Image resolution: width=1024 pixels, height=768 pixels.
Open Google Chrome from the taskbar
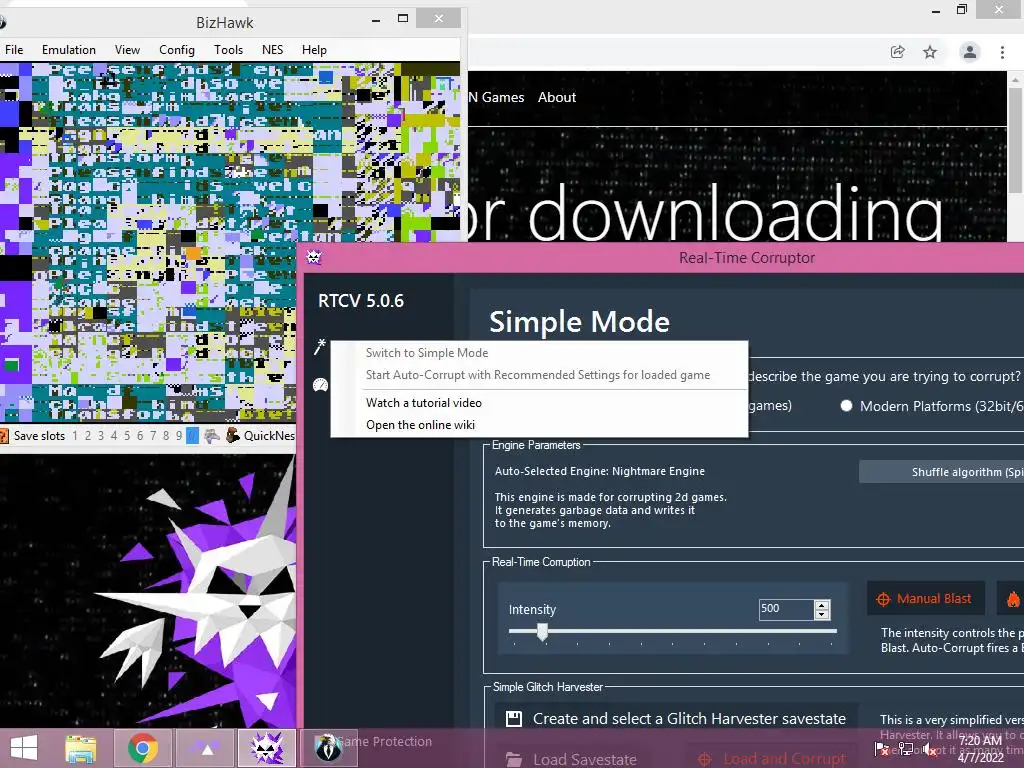coord(143,748)
